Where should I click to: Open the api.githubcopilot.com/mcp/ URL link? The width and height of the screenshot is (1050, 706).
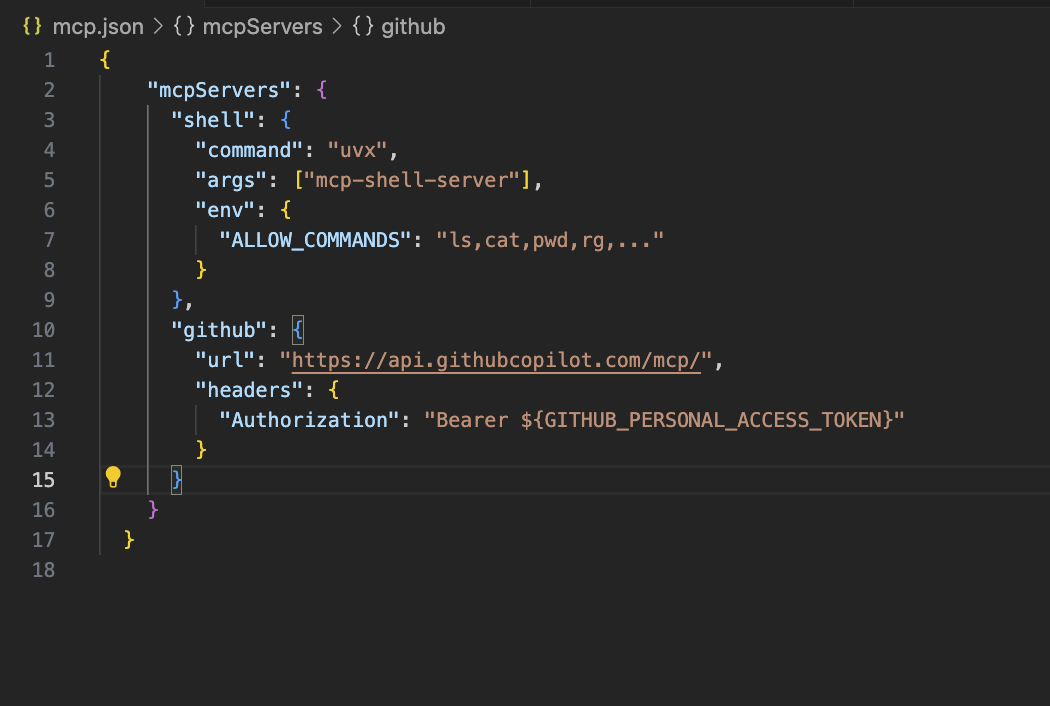(x=496, y=360)
